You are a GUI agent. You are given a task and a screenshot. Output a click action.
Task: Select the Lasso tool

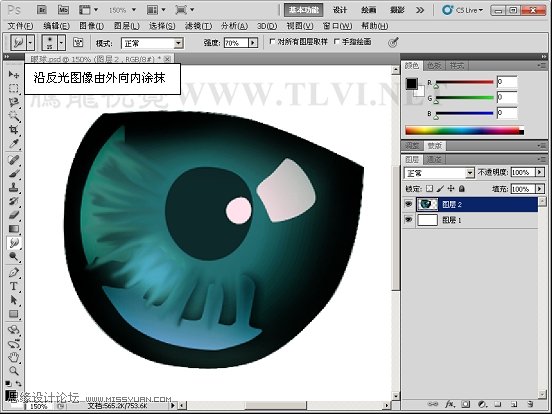pyautogui.click(x=14, y=102)
